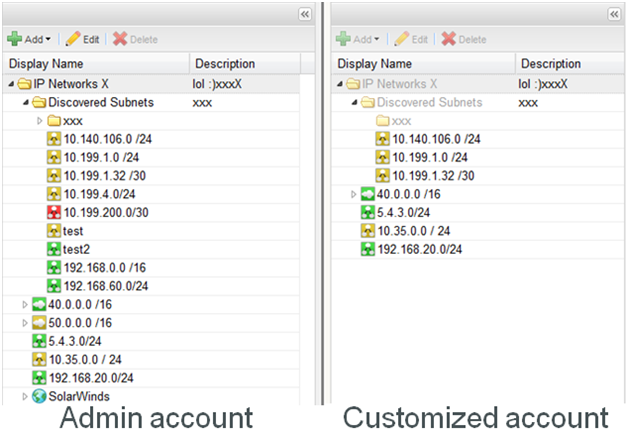Select 10.35.0.0 / 24 text in Customized panel

coord(414,231)
